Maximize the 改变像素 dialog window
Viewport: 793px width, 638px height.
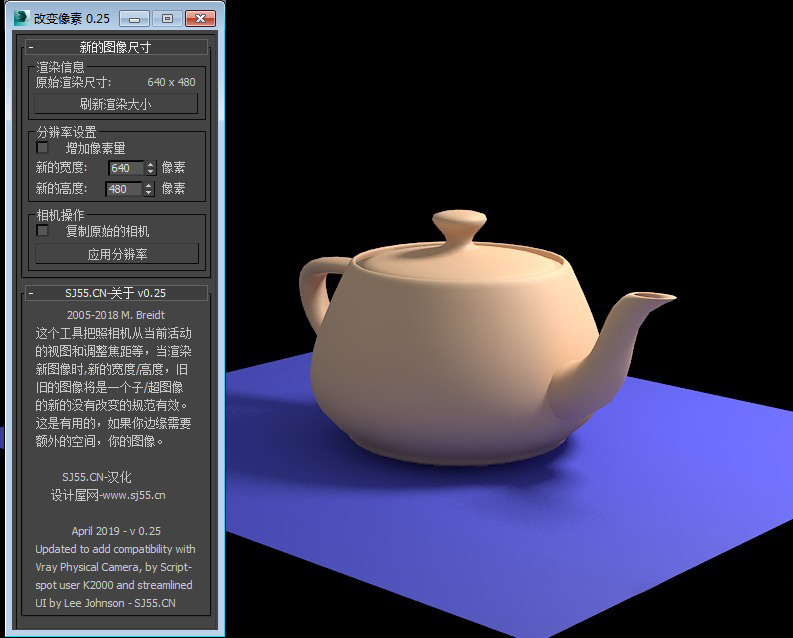(167, 18)
